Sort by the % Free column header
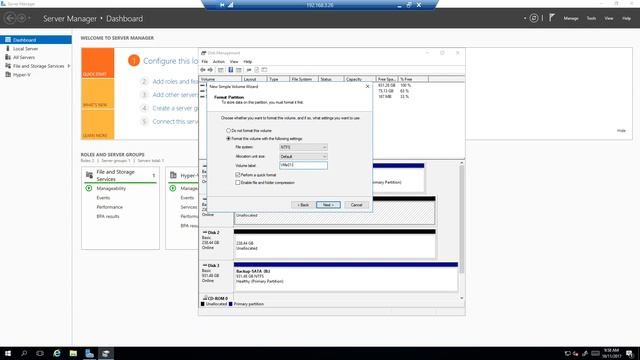Screen dimensions: 640x360 (x=413, y=79)
